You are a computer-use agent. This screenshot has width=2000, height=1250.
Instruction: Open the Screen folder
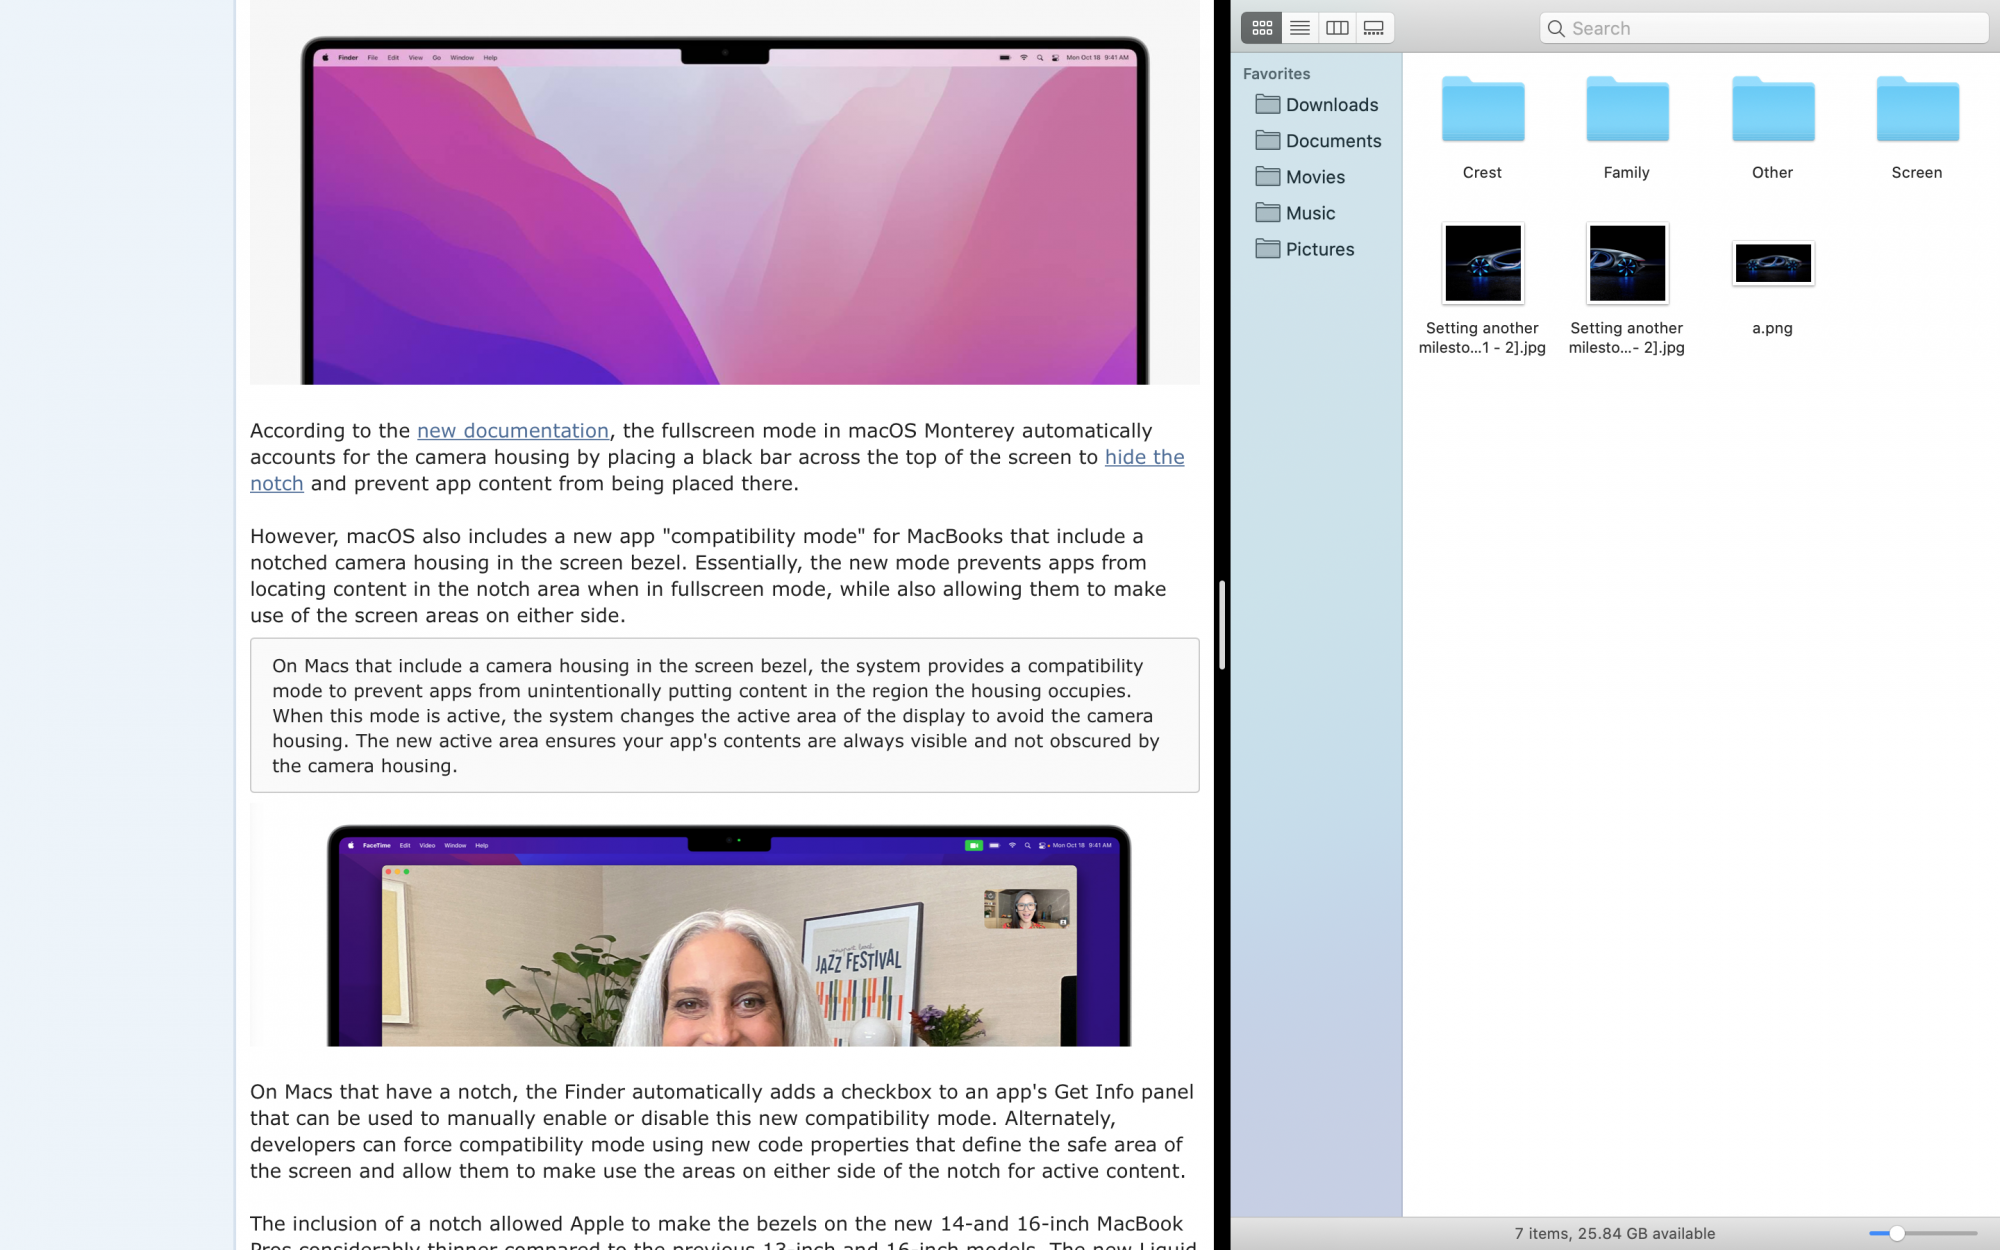coord(1917,110)
